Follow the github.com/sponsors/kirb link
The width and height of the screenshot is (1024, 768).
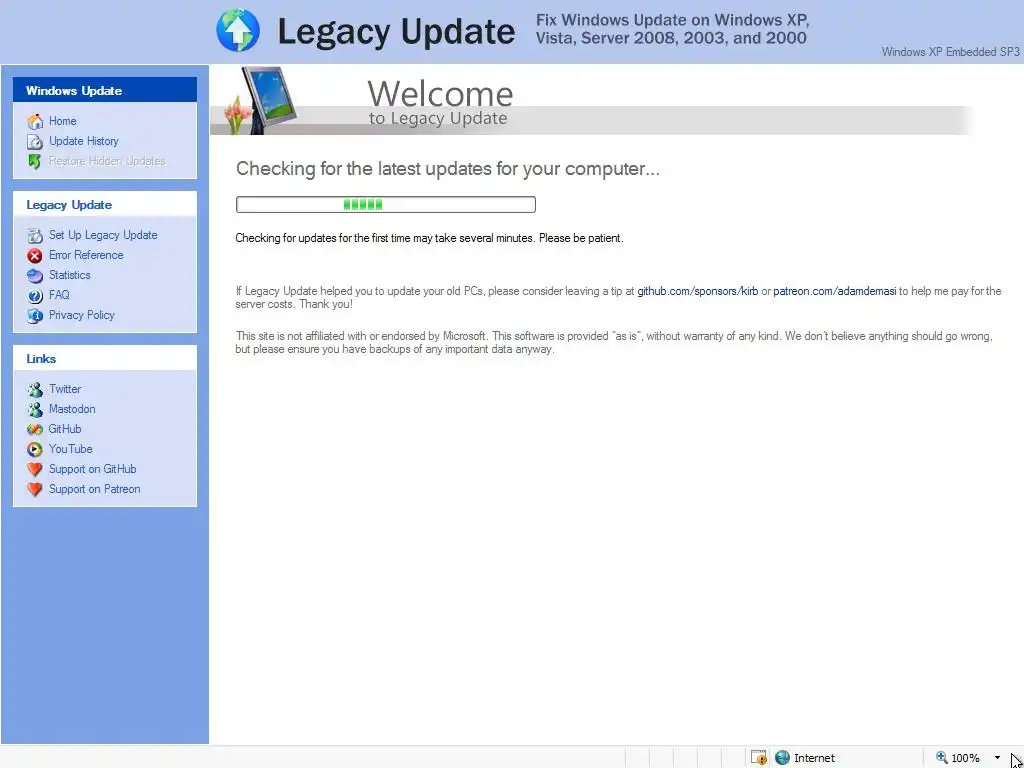697,291
